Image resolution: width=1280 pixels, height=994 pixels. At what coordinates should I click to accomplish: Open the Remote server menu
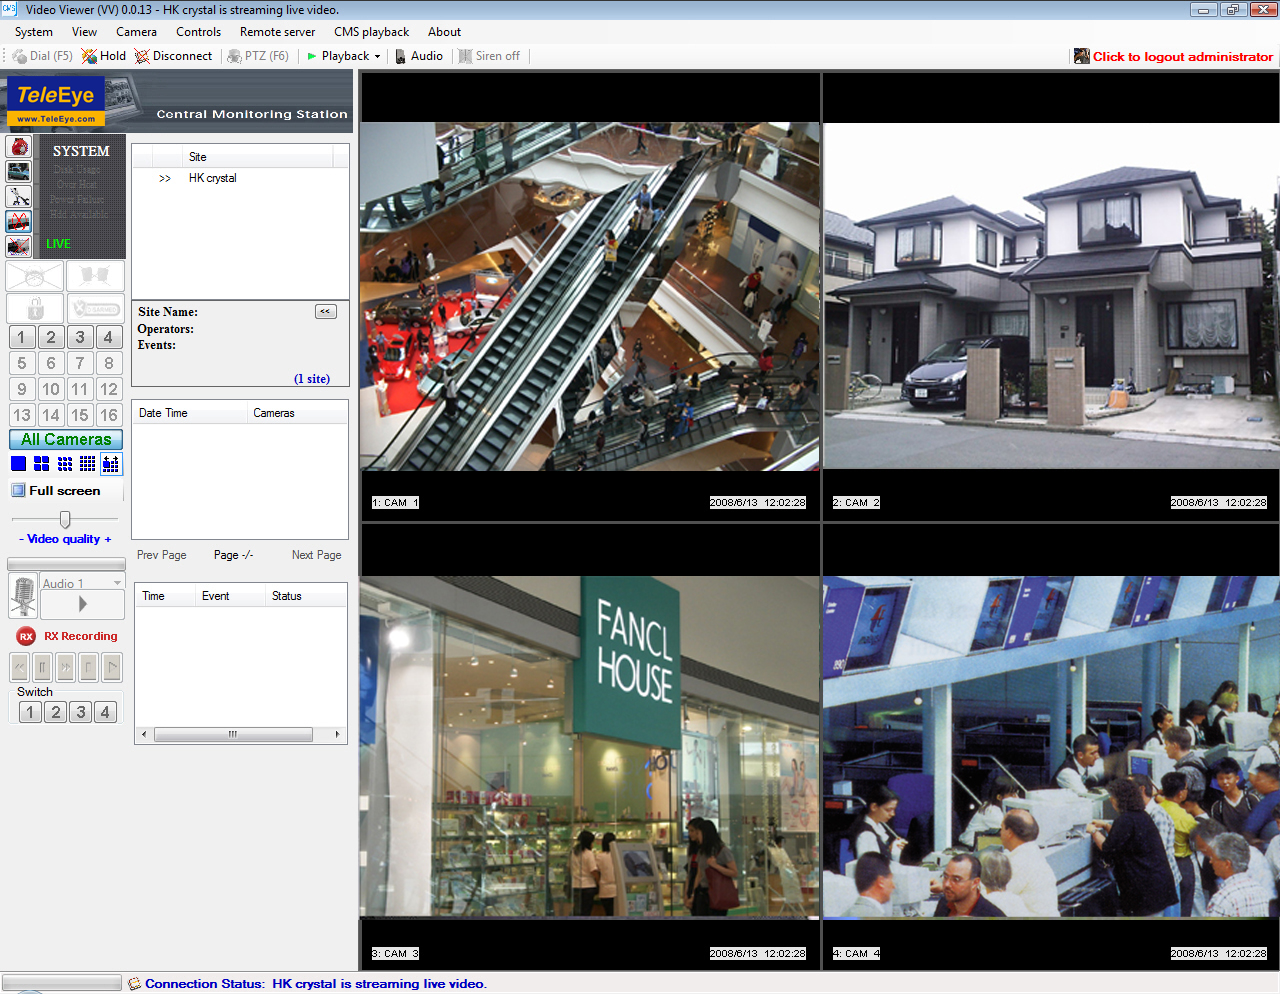pyautogui.click(x=277, y=32)
